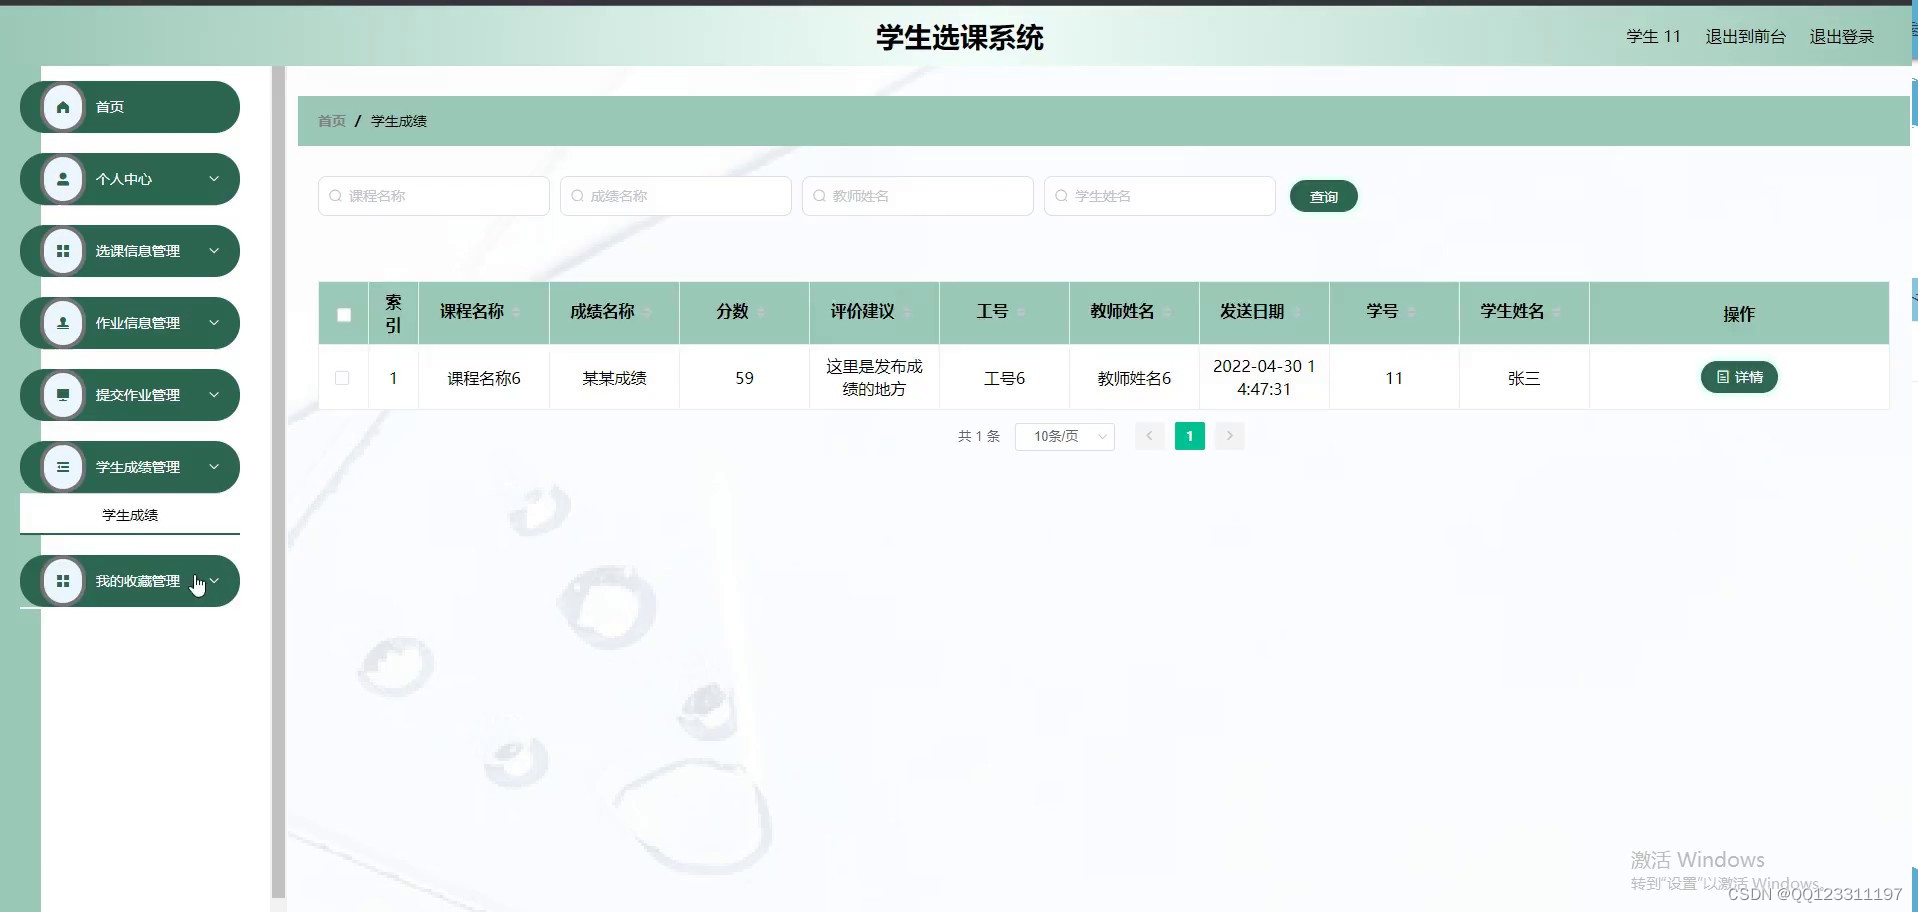
Task: Go to previous page arrow
Action: pos(1149,436)
